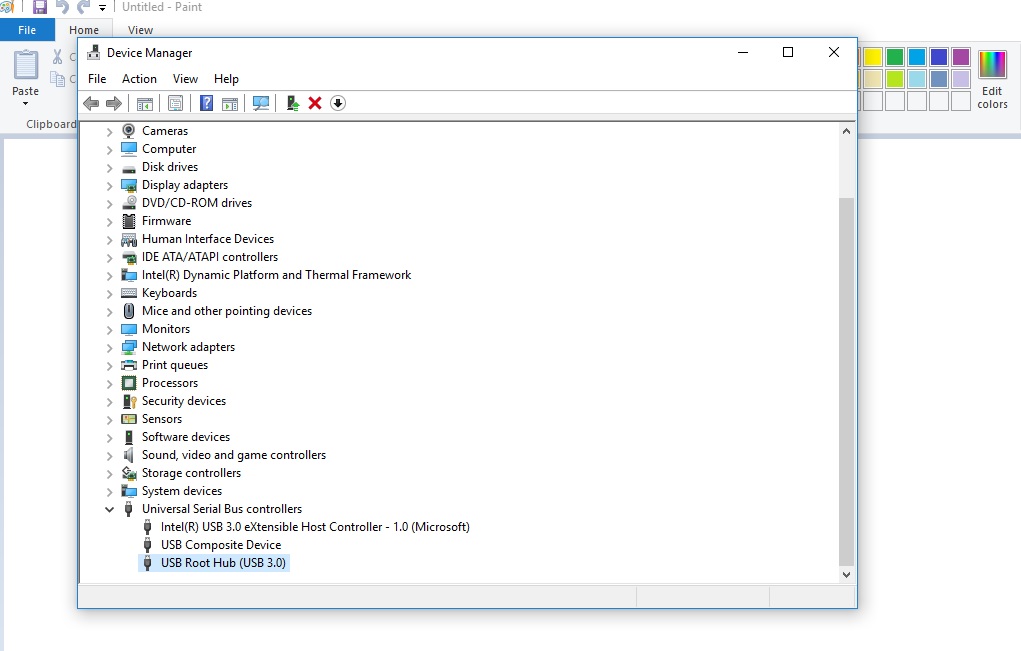This screenshot has height=651, width=1021.
Task: Expand the Firmware node chevron
Action: [109, 221]
